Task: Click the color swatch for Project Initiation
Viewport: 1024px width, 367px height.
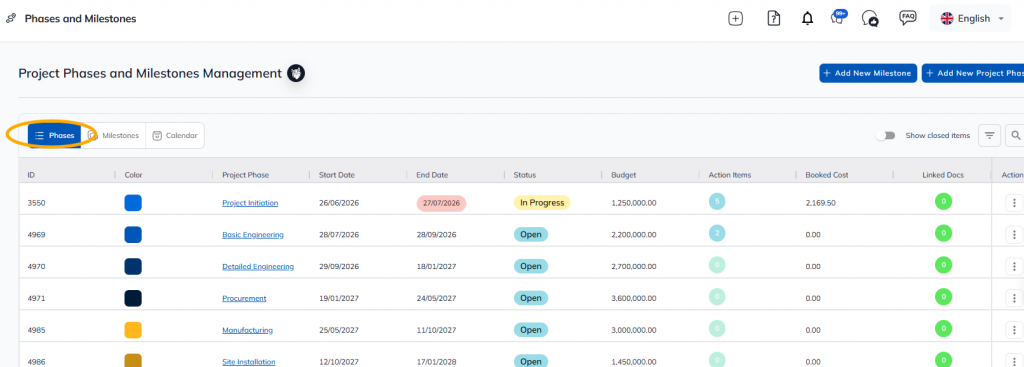Action: 133,202
